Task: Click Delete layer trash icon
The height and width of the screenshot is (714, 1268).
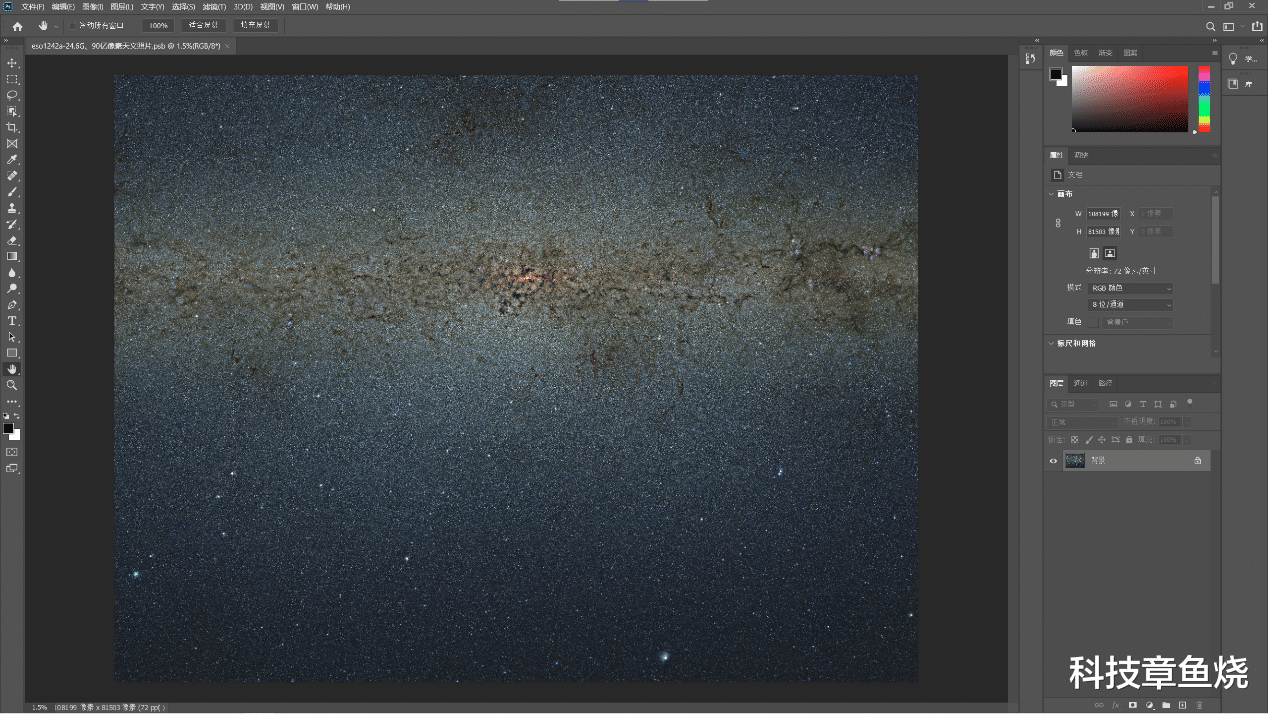Action: 1199,705
